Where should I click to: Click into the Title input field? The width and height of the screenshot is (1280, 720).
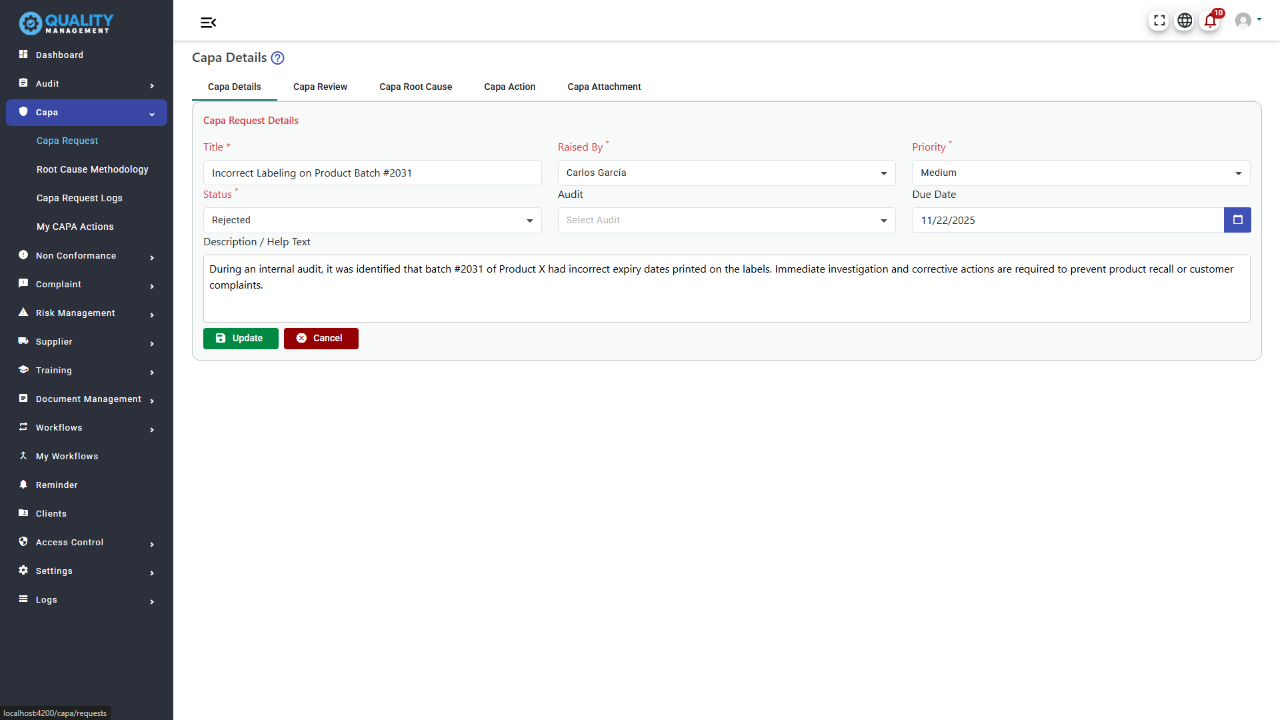tap(372, 173)
